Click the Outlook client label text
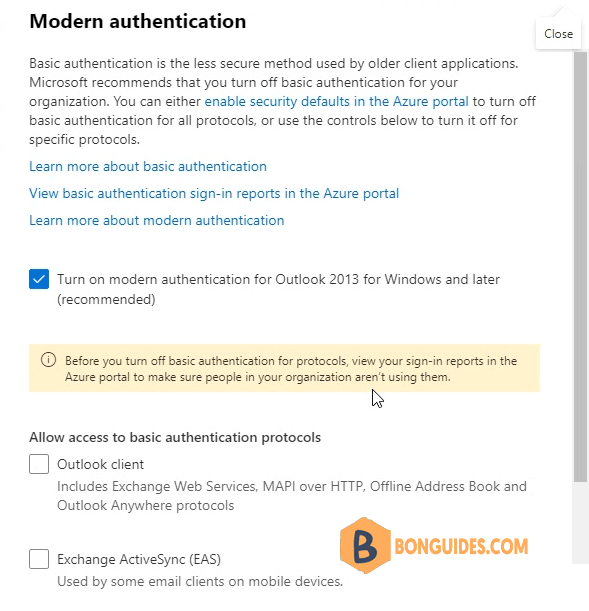 [101, 464]
